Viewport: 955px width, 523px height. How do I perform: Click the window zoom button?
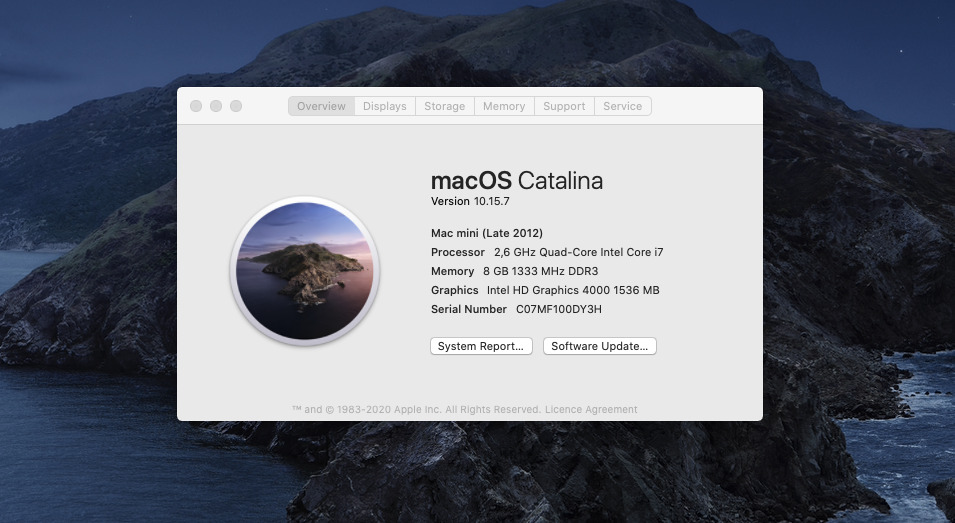236,106
